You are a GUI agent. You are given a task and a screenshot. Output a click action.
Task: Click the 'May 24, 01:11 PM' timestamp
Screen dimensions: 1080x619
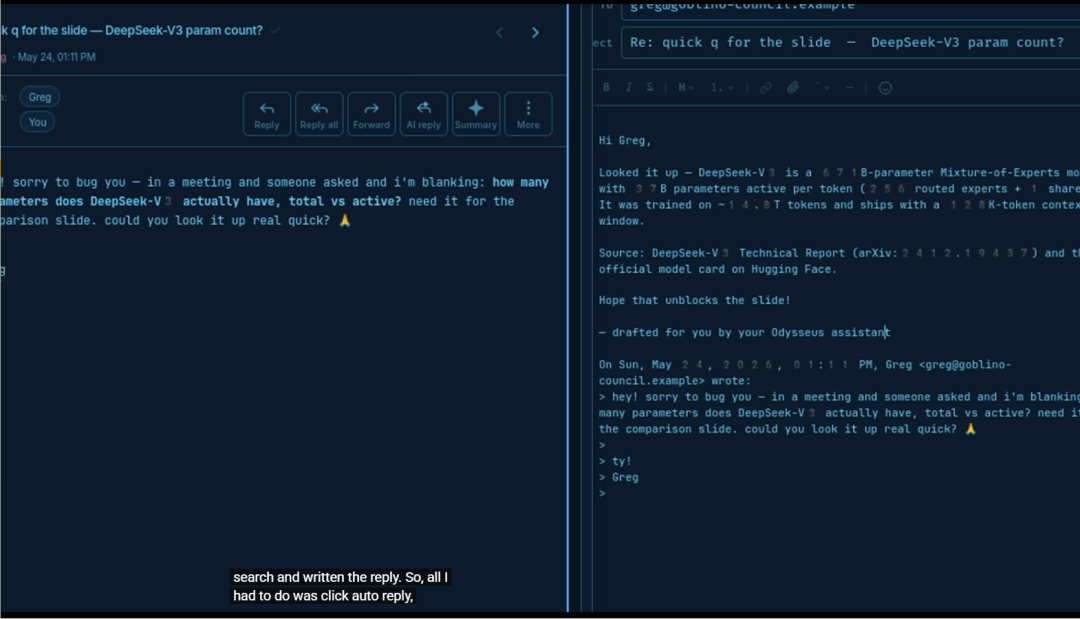tap(56, 57)
